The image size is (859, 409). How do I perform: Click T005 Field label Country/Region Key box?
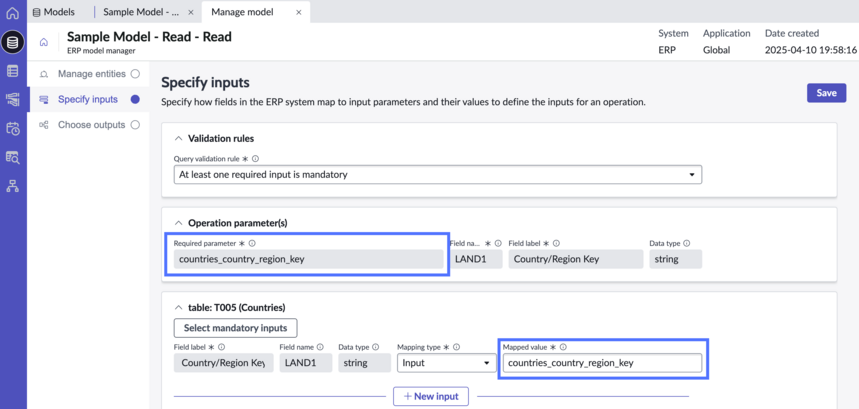[x=224, y=362]
